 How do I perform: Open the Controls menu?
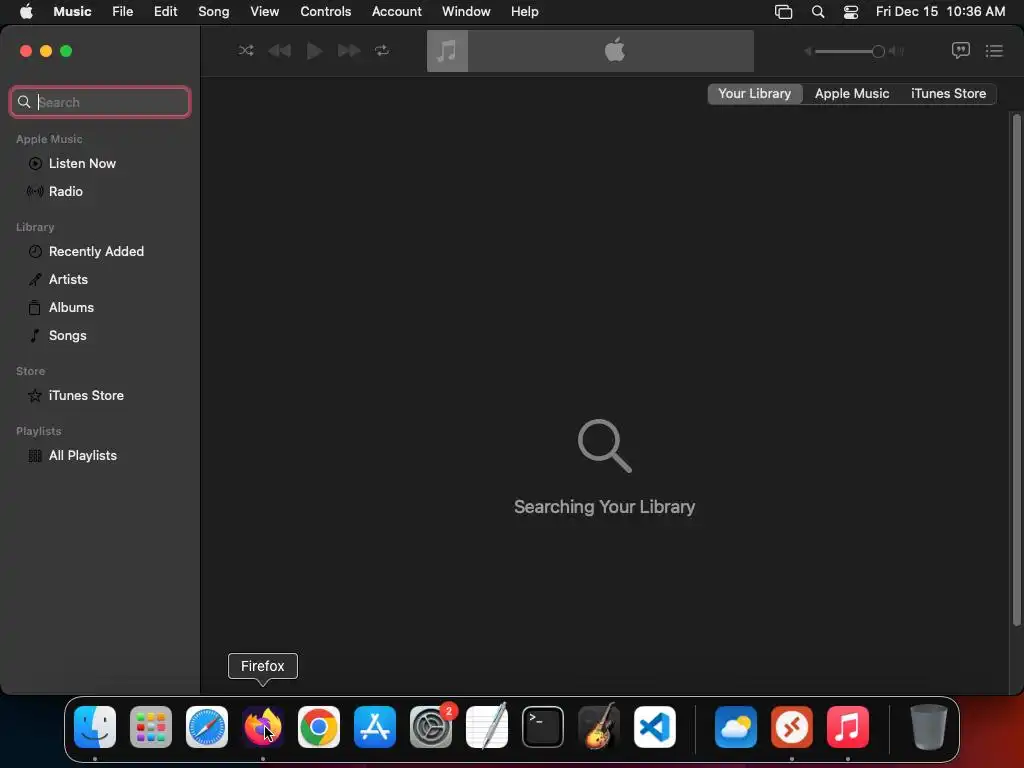pos(325,11)
